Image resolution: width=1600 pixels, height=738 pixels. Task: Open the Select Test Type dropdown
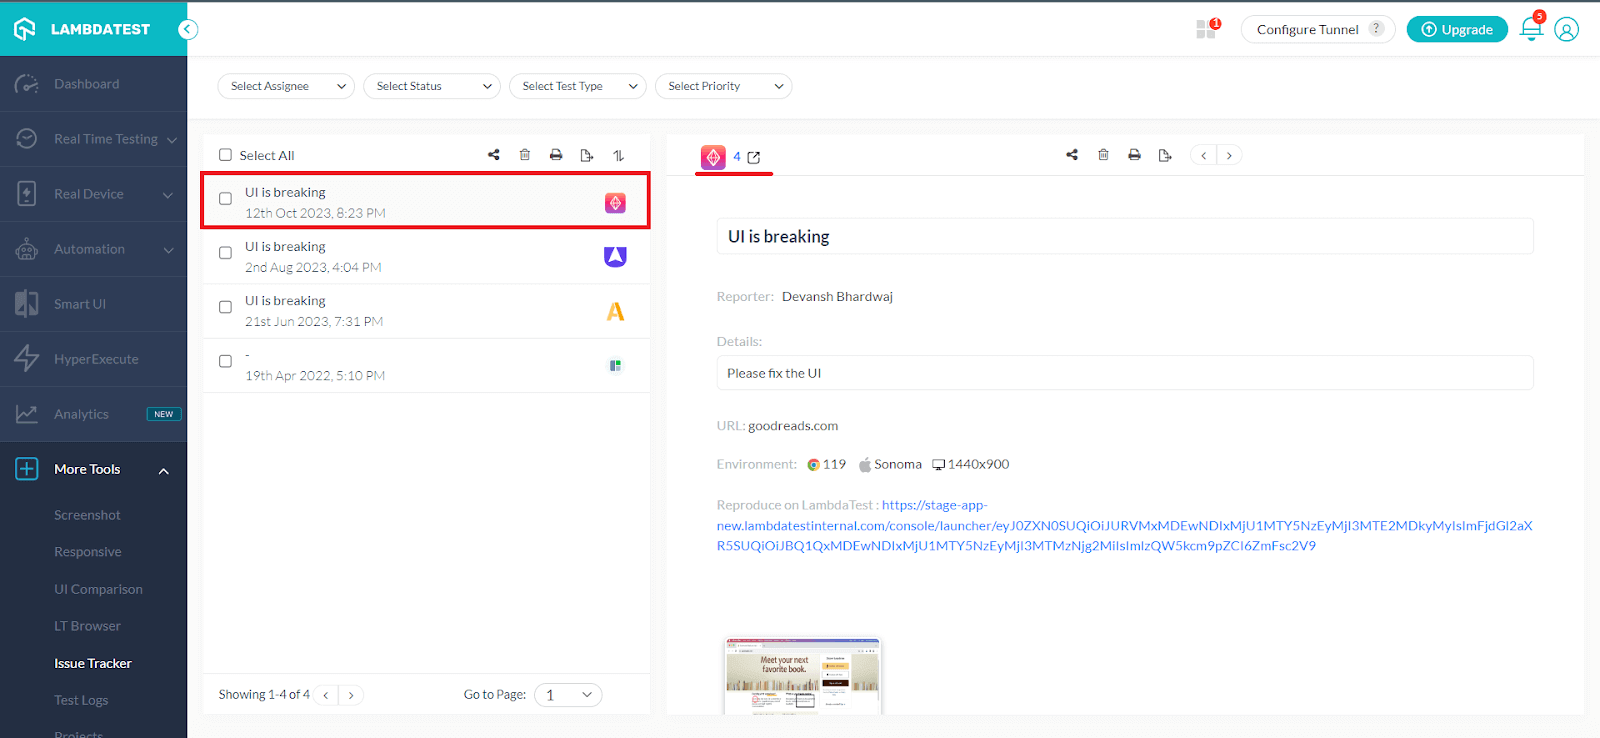pos(578,86)
